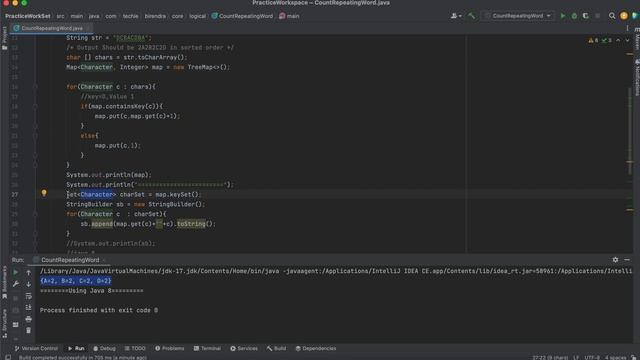The height and width of the screenshot is (360, 640).
Task: Click '4 spaces' indent setting in status bar
Action: tap(616, 358)
